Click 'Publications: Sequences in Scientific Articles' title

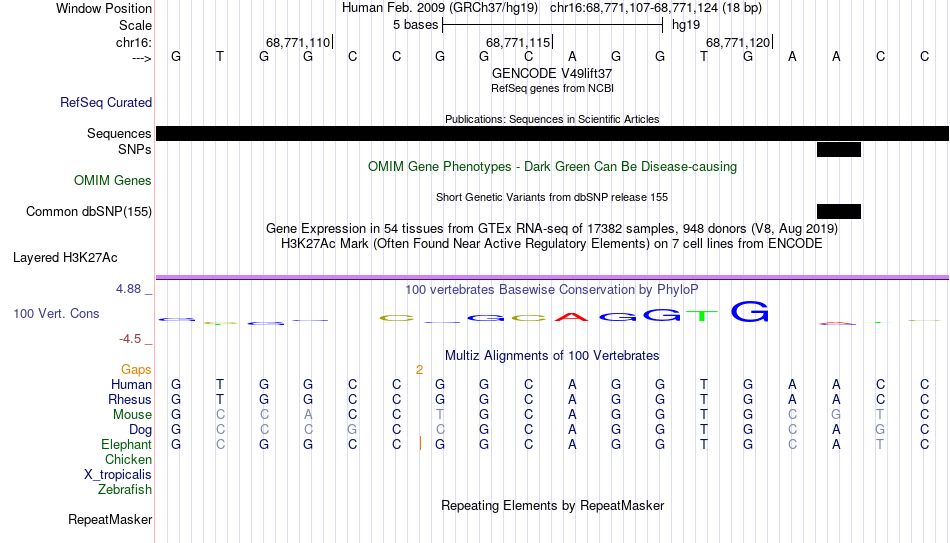pyautogui.click(x=552, y=119)
